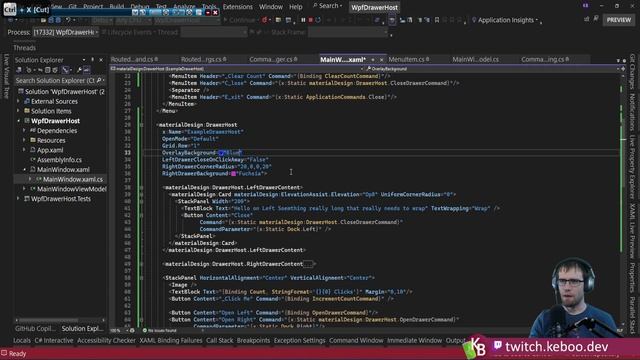
Task: Open the Window menu
Action: pyautogui.click(x=271, y=7)
